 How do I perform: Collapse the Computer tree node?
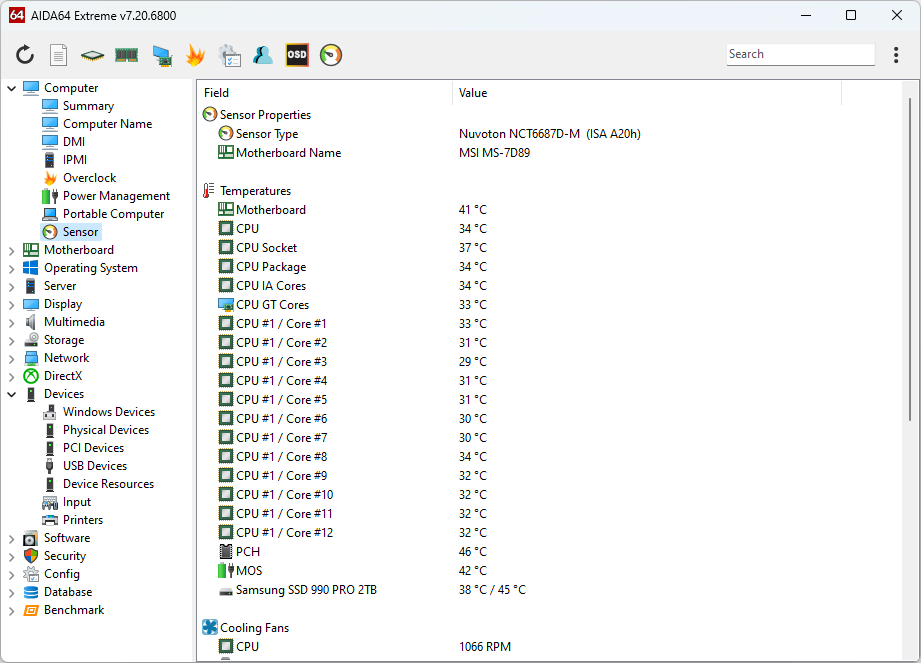pyautogui.click(x=12, y=88)
